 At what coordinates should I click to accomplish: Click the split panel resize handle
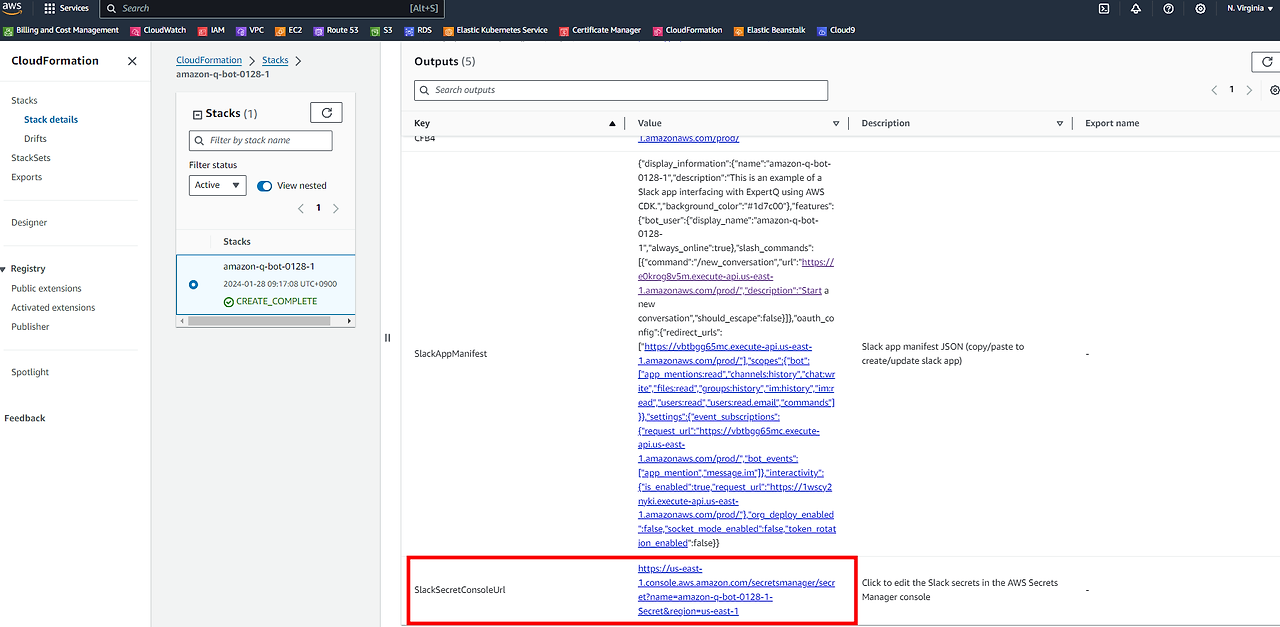pos(387,338)
